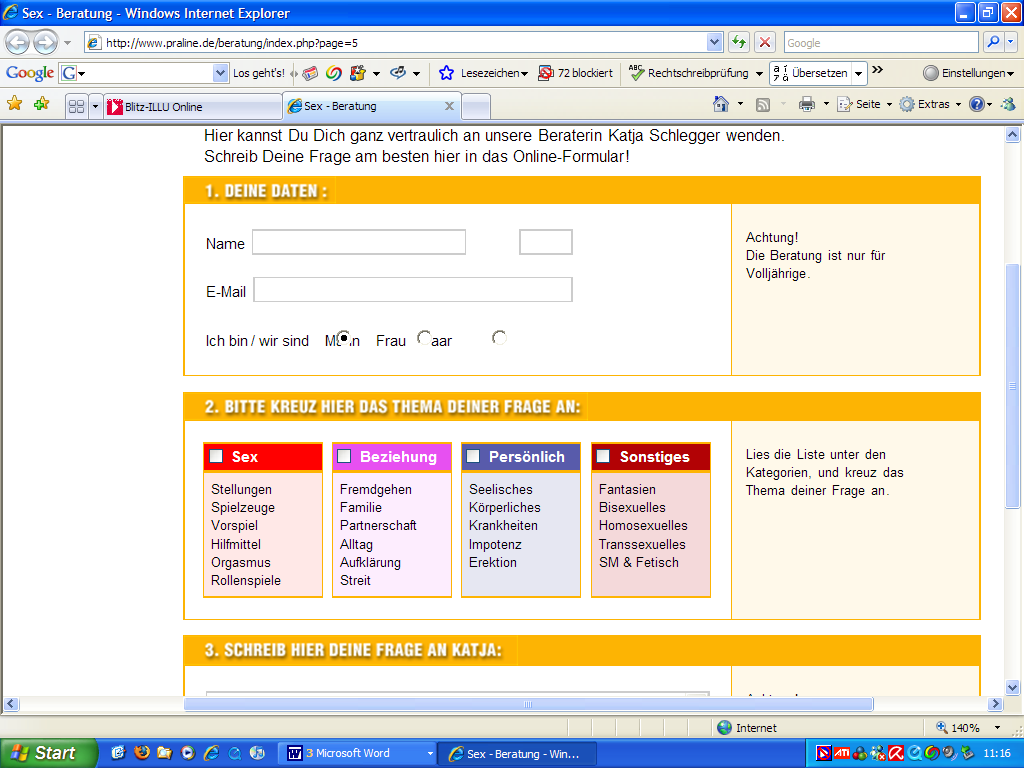Click the Windows Start button
Screen dimensions: 1024x768
(x=47, y=753)
